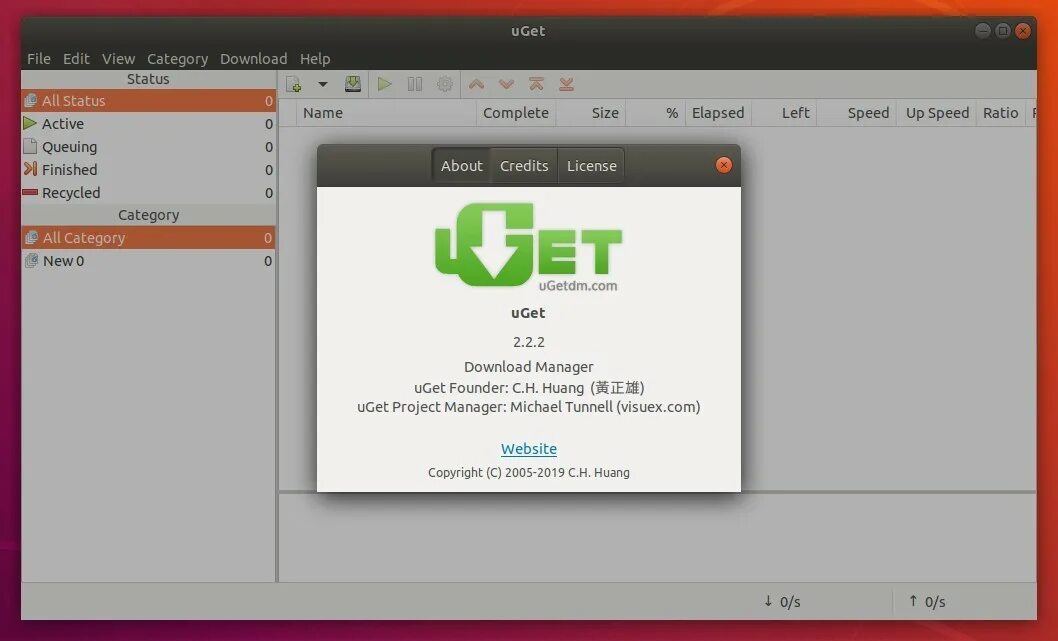Open the Website link

[x=528, y=449]
